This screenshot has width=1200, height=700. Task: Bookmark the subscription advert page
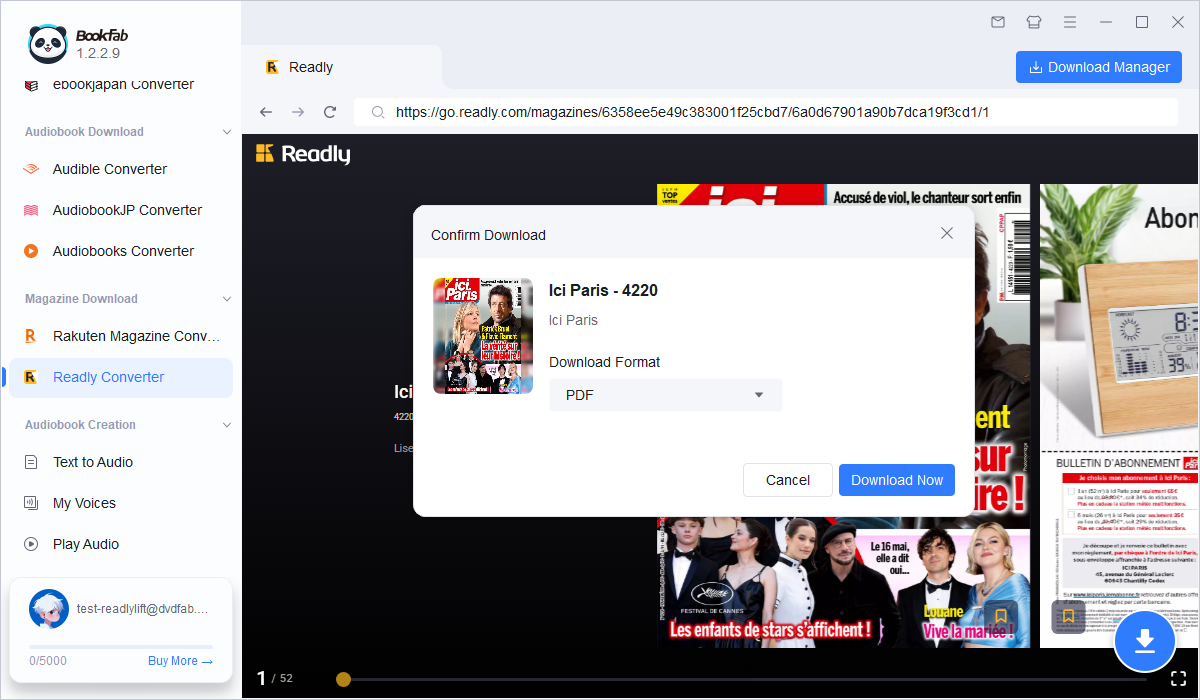1068,617
